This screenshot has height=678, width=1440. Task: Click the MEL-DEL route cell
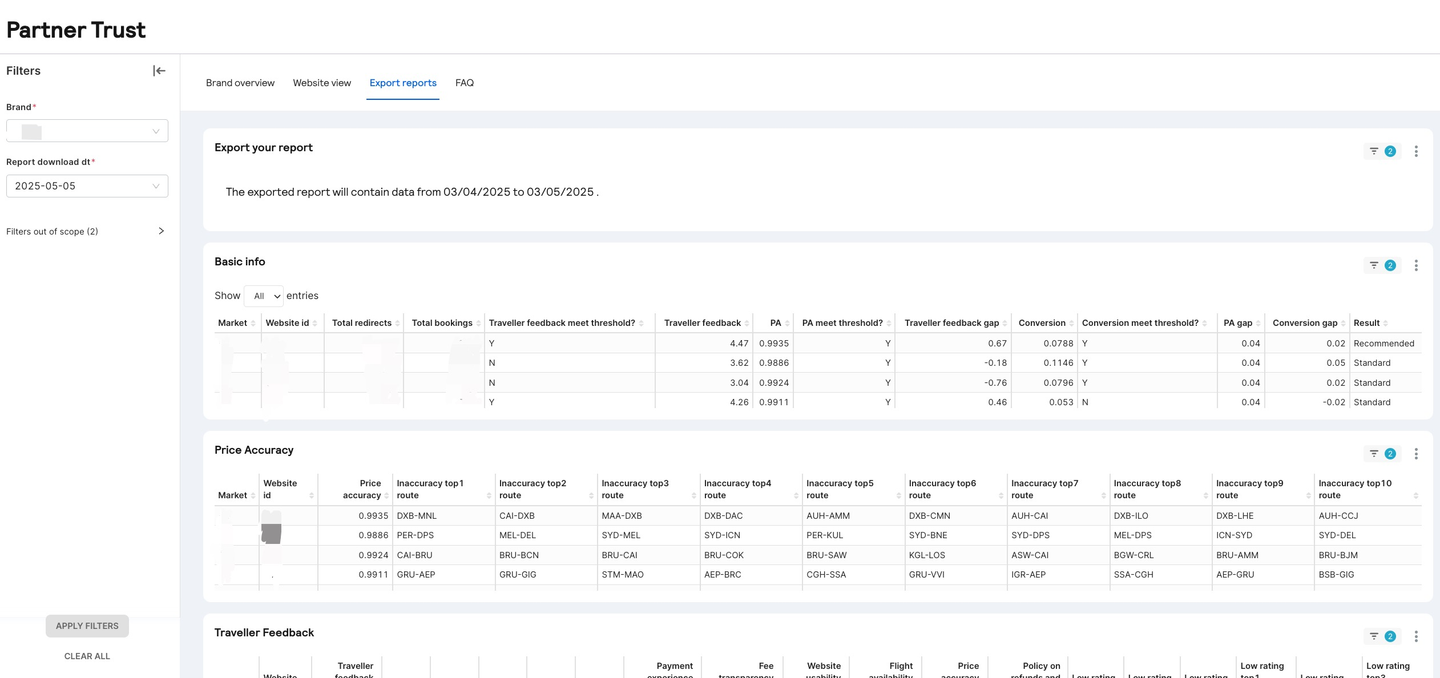click(519, 535)
